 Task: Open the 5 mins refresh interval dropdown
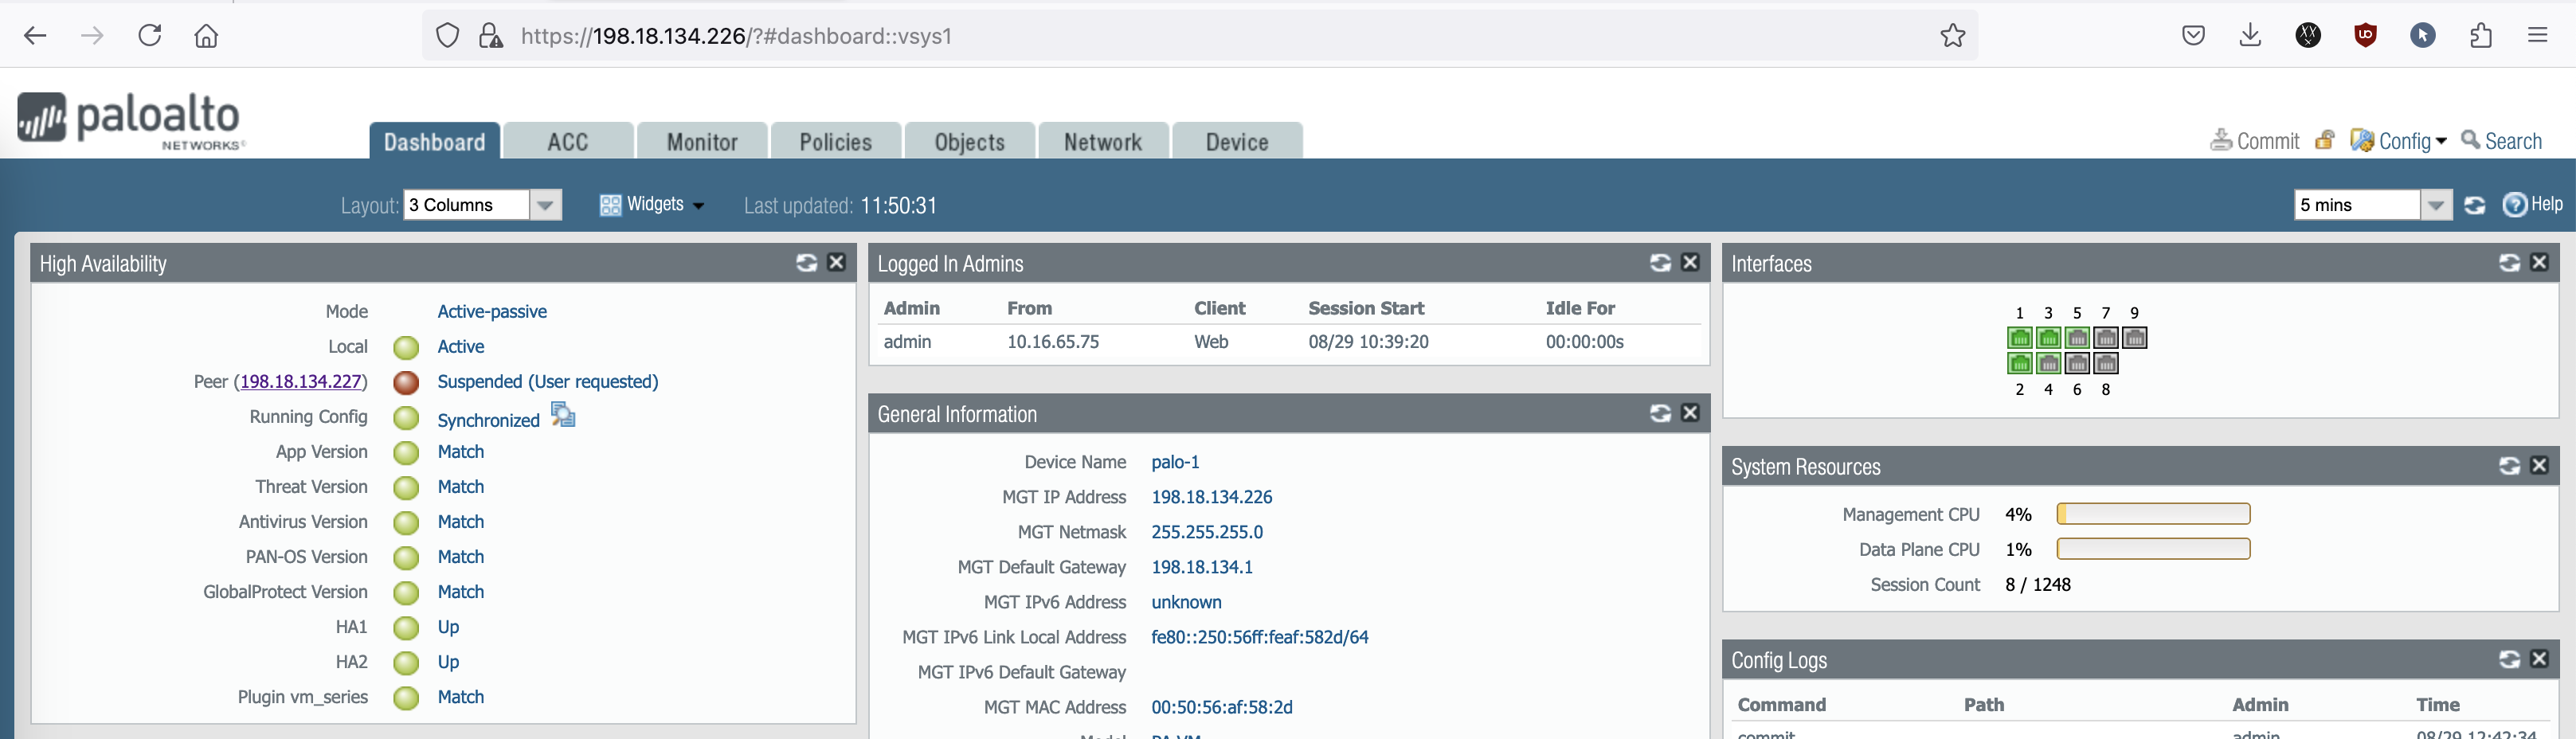click(x=2436, y=205)
